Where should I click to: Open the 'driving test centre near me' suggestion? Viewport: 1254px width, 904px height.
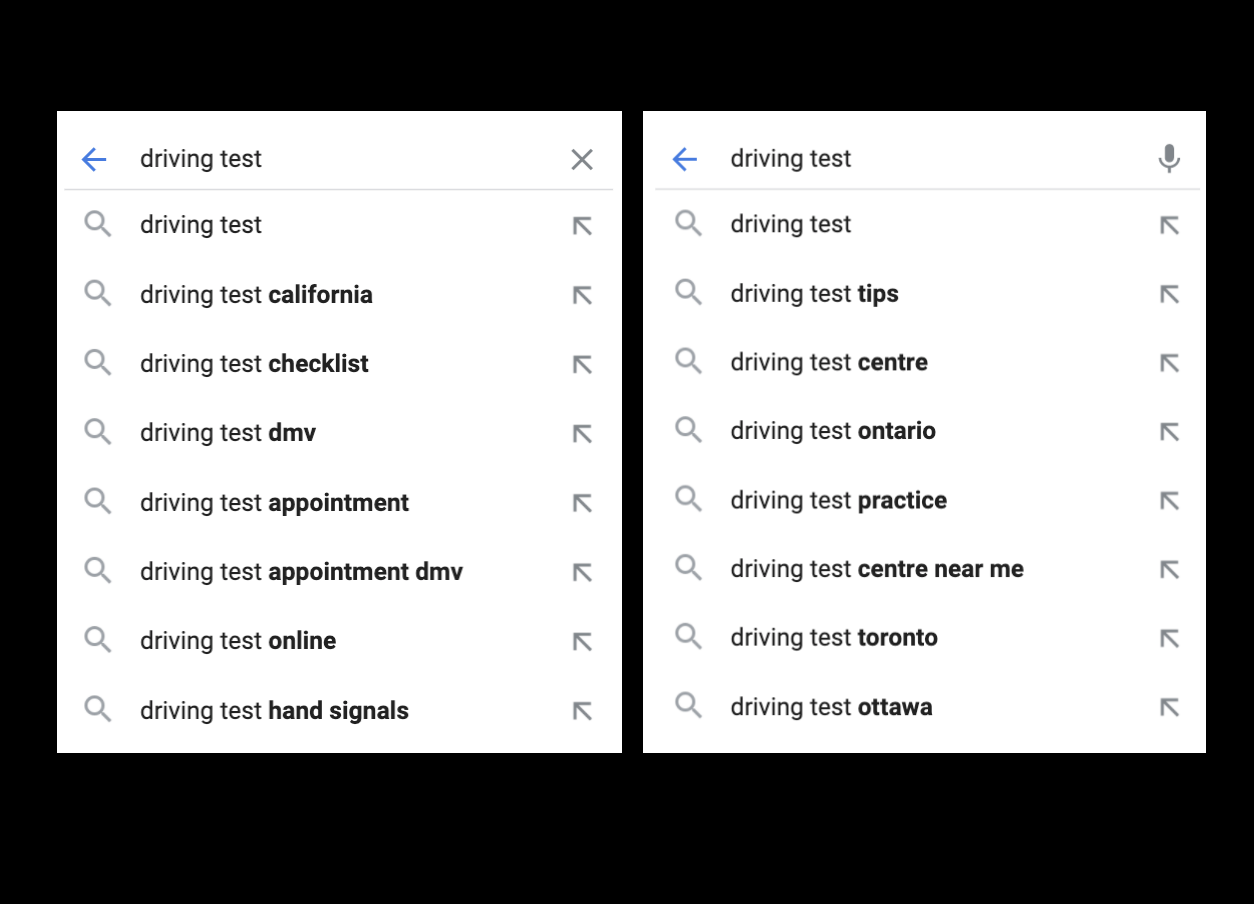pyautogui.click(x=875, y=568)
